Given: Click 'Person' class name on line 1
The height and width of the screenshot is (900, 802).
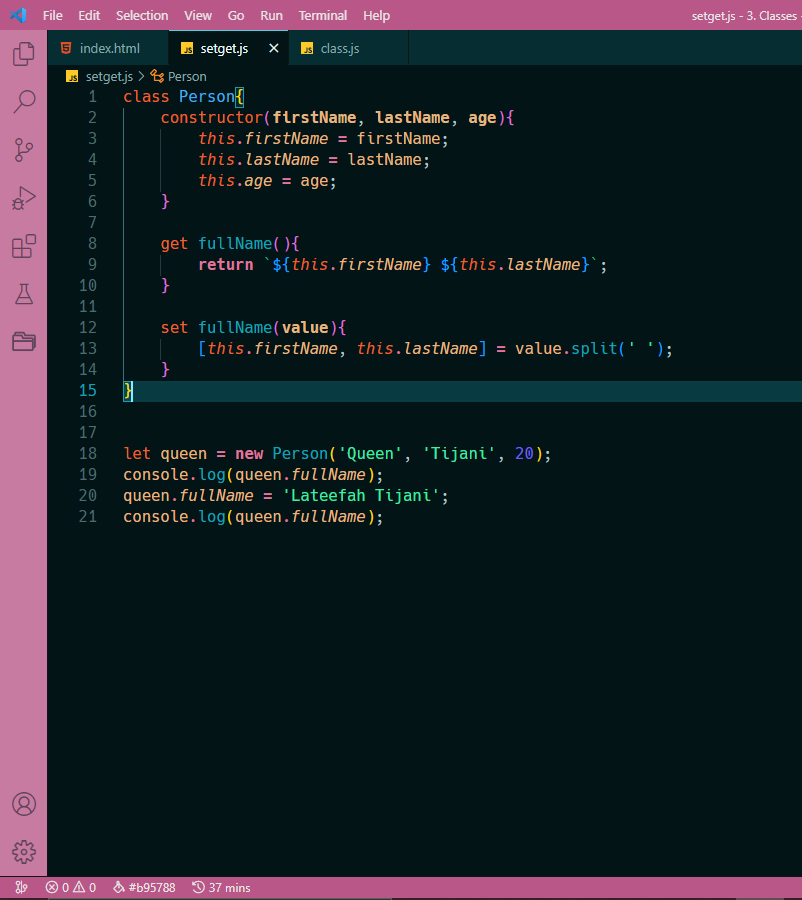Looking at the screenshot, I should coord(207,96).
